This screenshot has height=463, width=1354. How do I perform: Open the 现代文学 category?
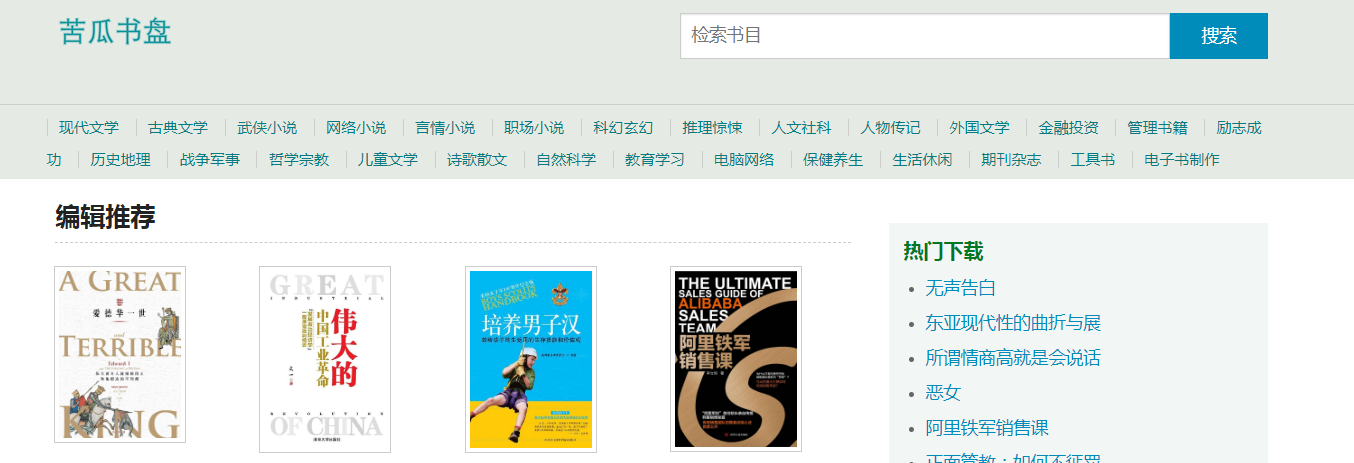pos(89,128)
